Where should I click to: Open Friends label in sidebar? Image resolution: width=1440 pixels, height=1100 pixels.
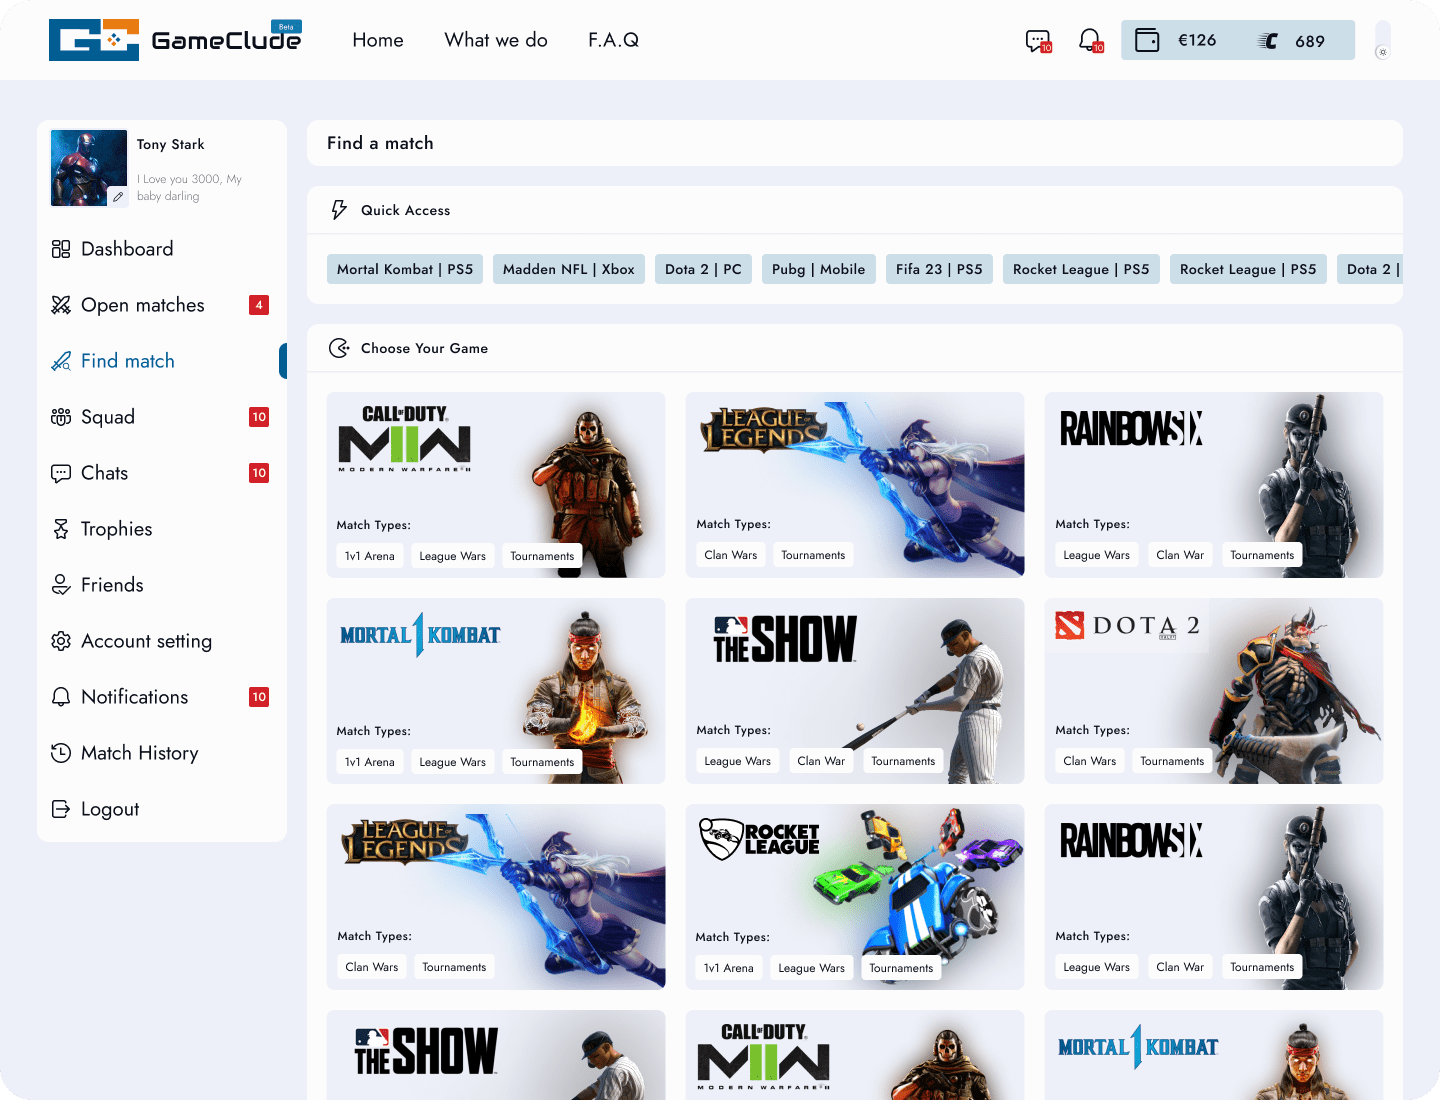point(112,585)
